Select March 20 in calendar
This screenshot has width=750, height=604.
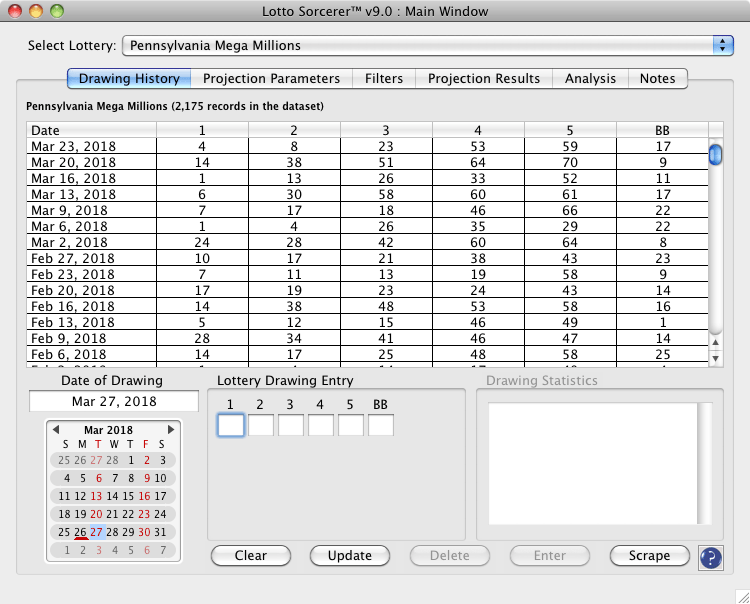[x=97, y=514]
